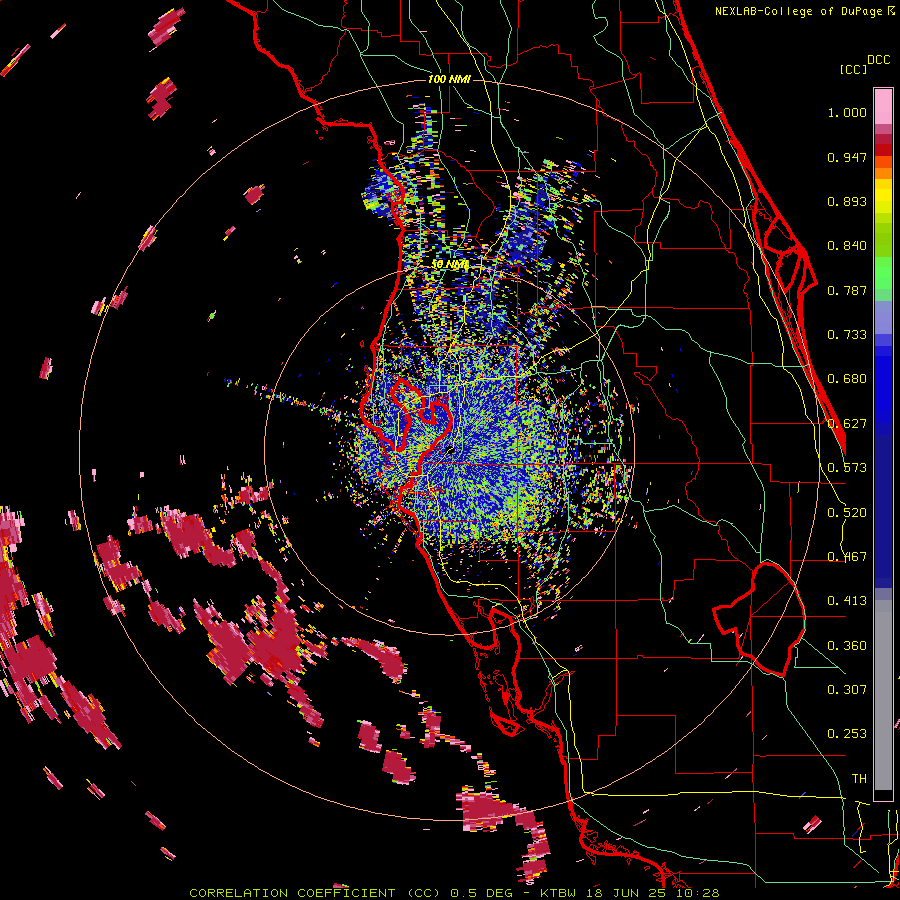Screen dimensions: 900x900
Task: Click the 50 NMI range ring label
Action: click(450, 265)
